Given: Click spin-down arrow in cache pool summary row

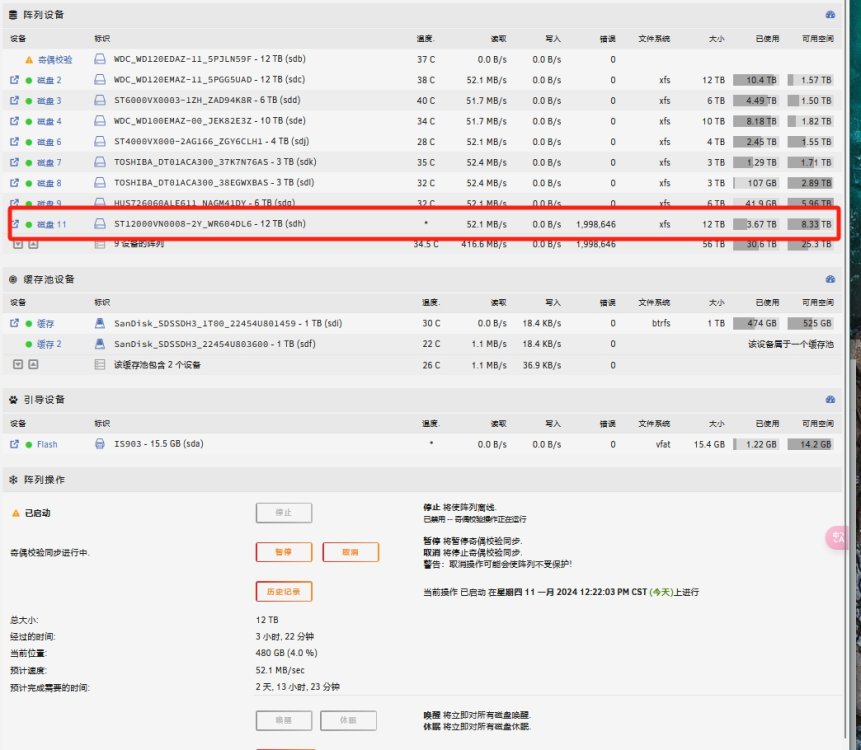Looking at the screenshot, I should (x=18, y=365).
